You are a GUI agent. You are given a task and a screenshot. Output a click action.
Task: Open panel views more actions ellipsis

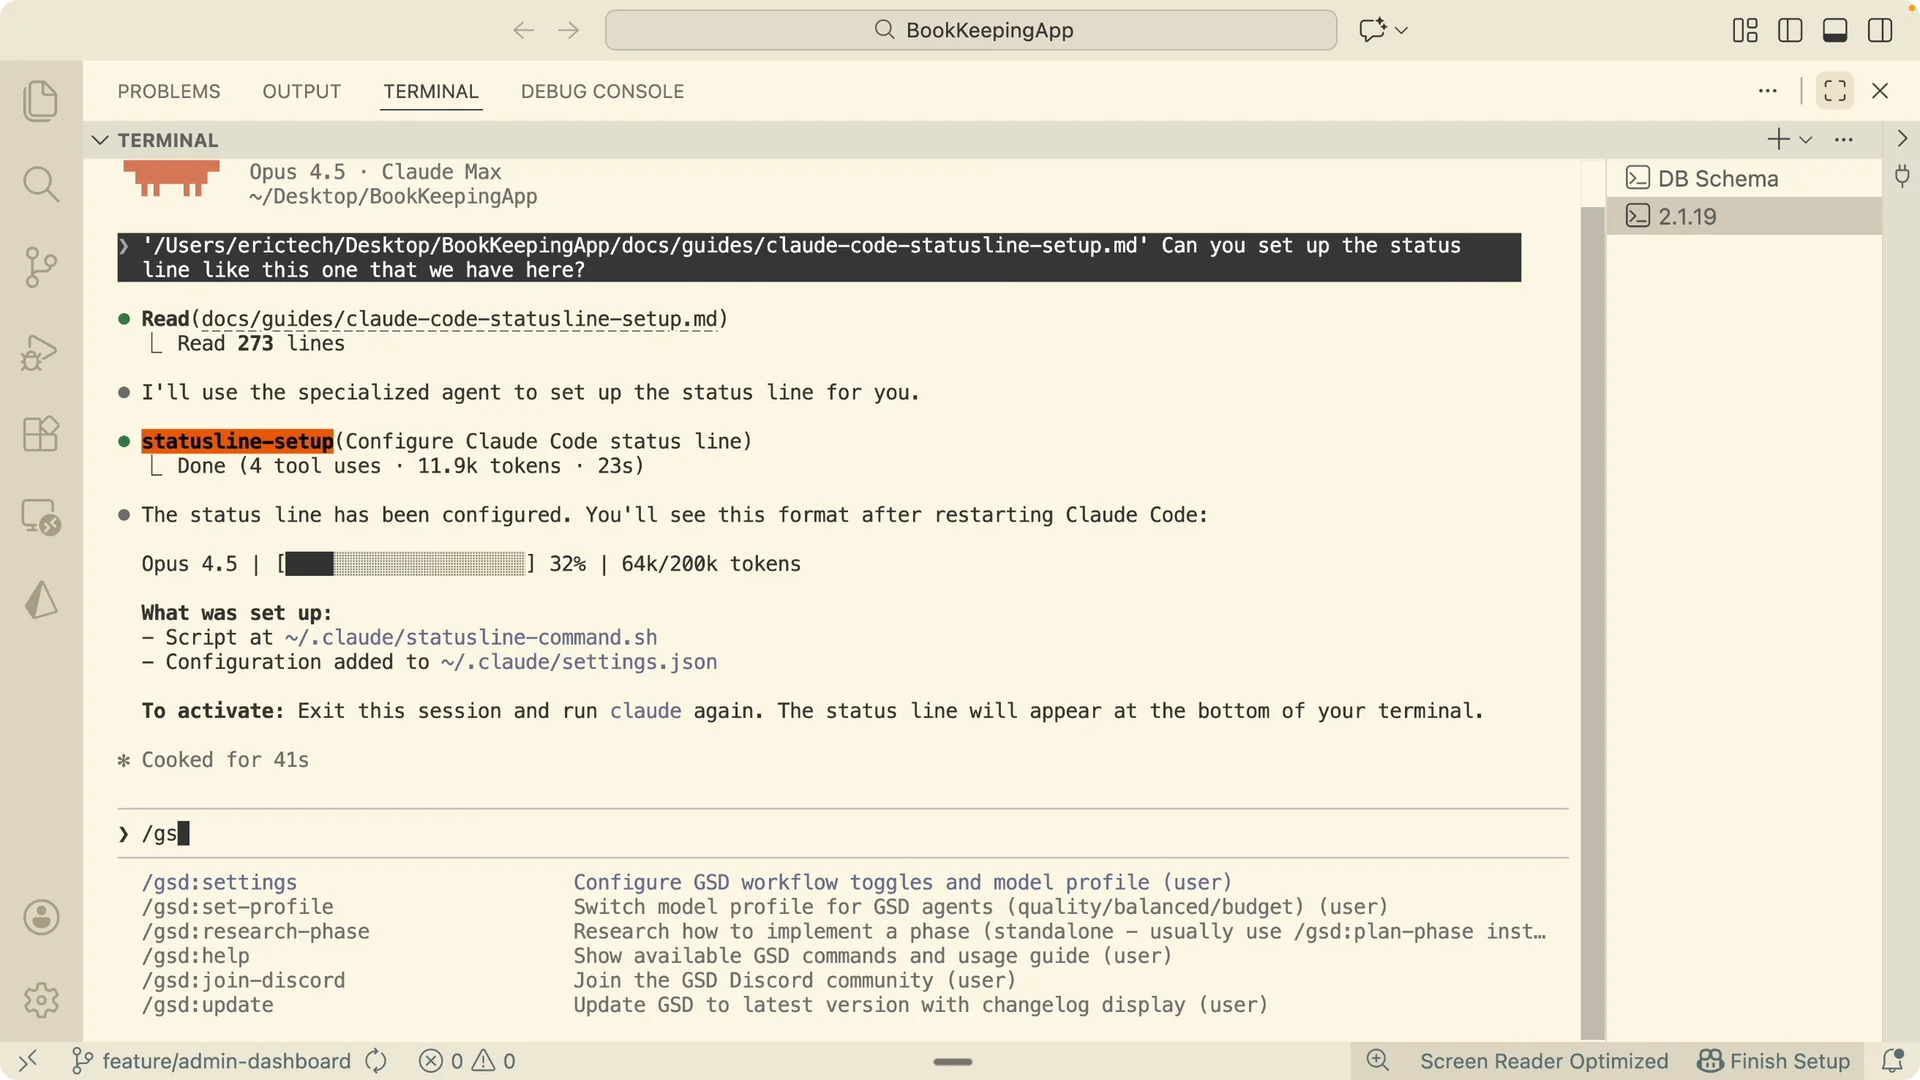tap(1768, 91)
